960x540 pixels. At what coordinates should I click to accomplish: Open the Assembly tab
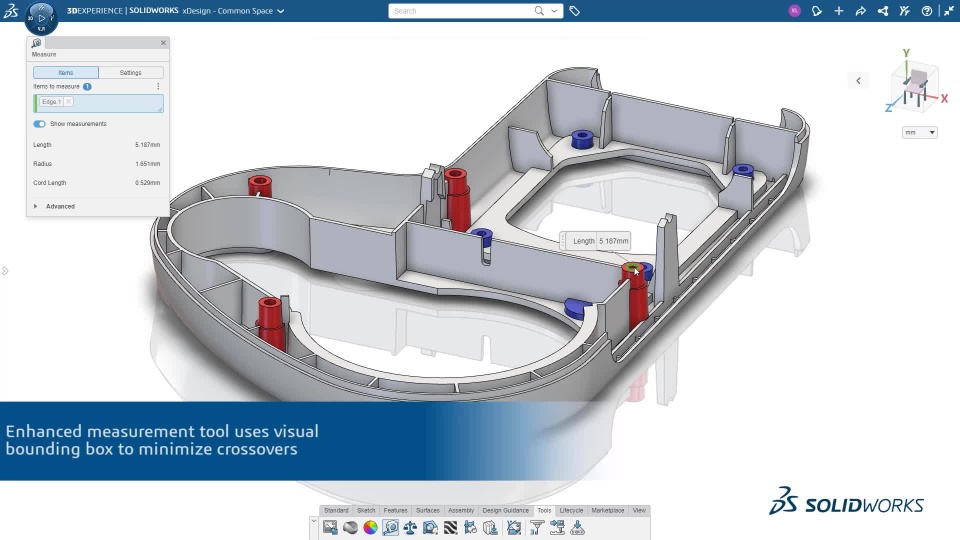tap(461, 510)
